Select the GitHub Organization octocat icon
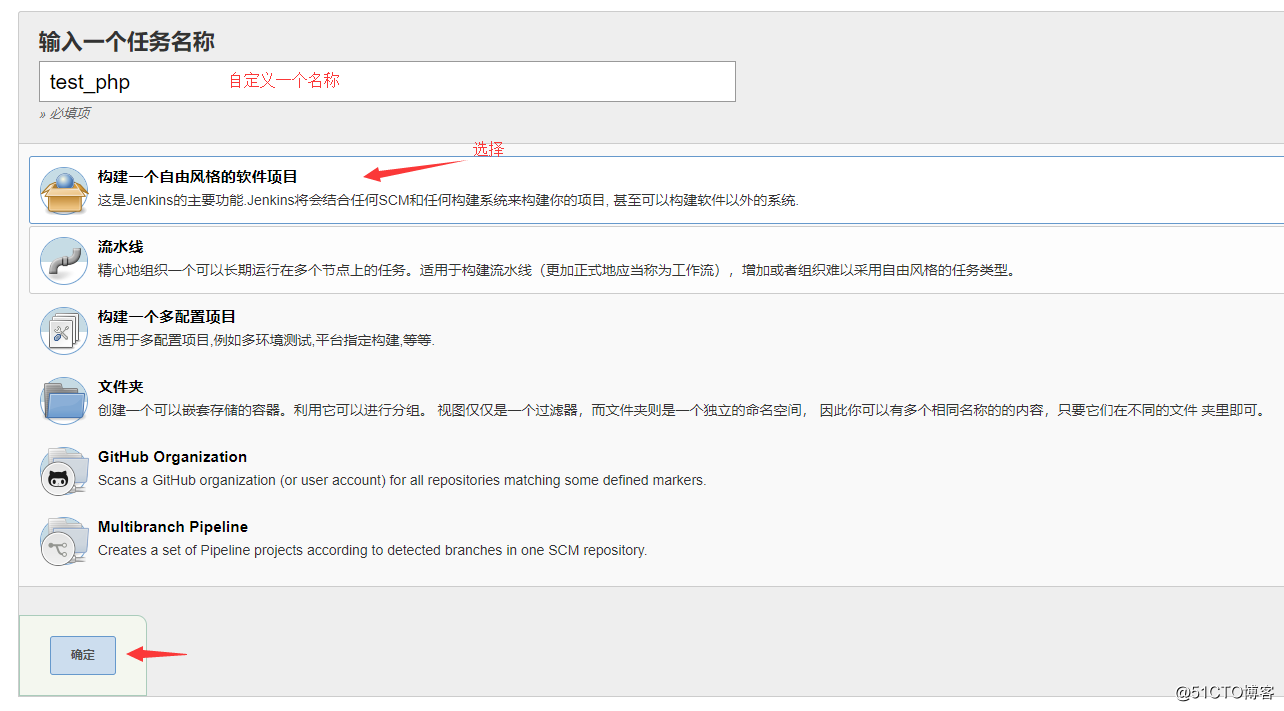The width and height of the screenshot is (1284, 711). [x=64, y=470]
